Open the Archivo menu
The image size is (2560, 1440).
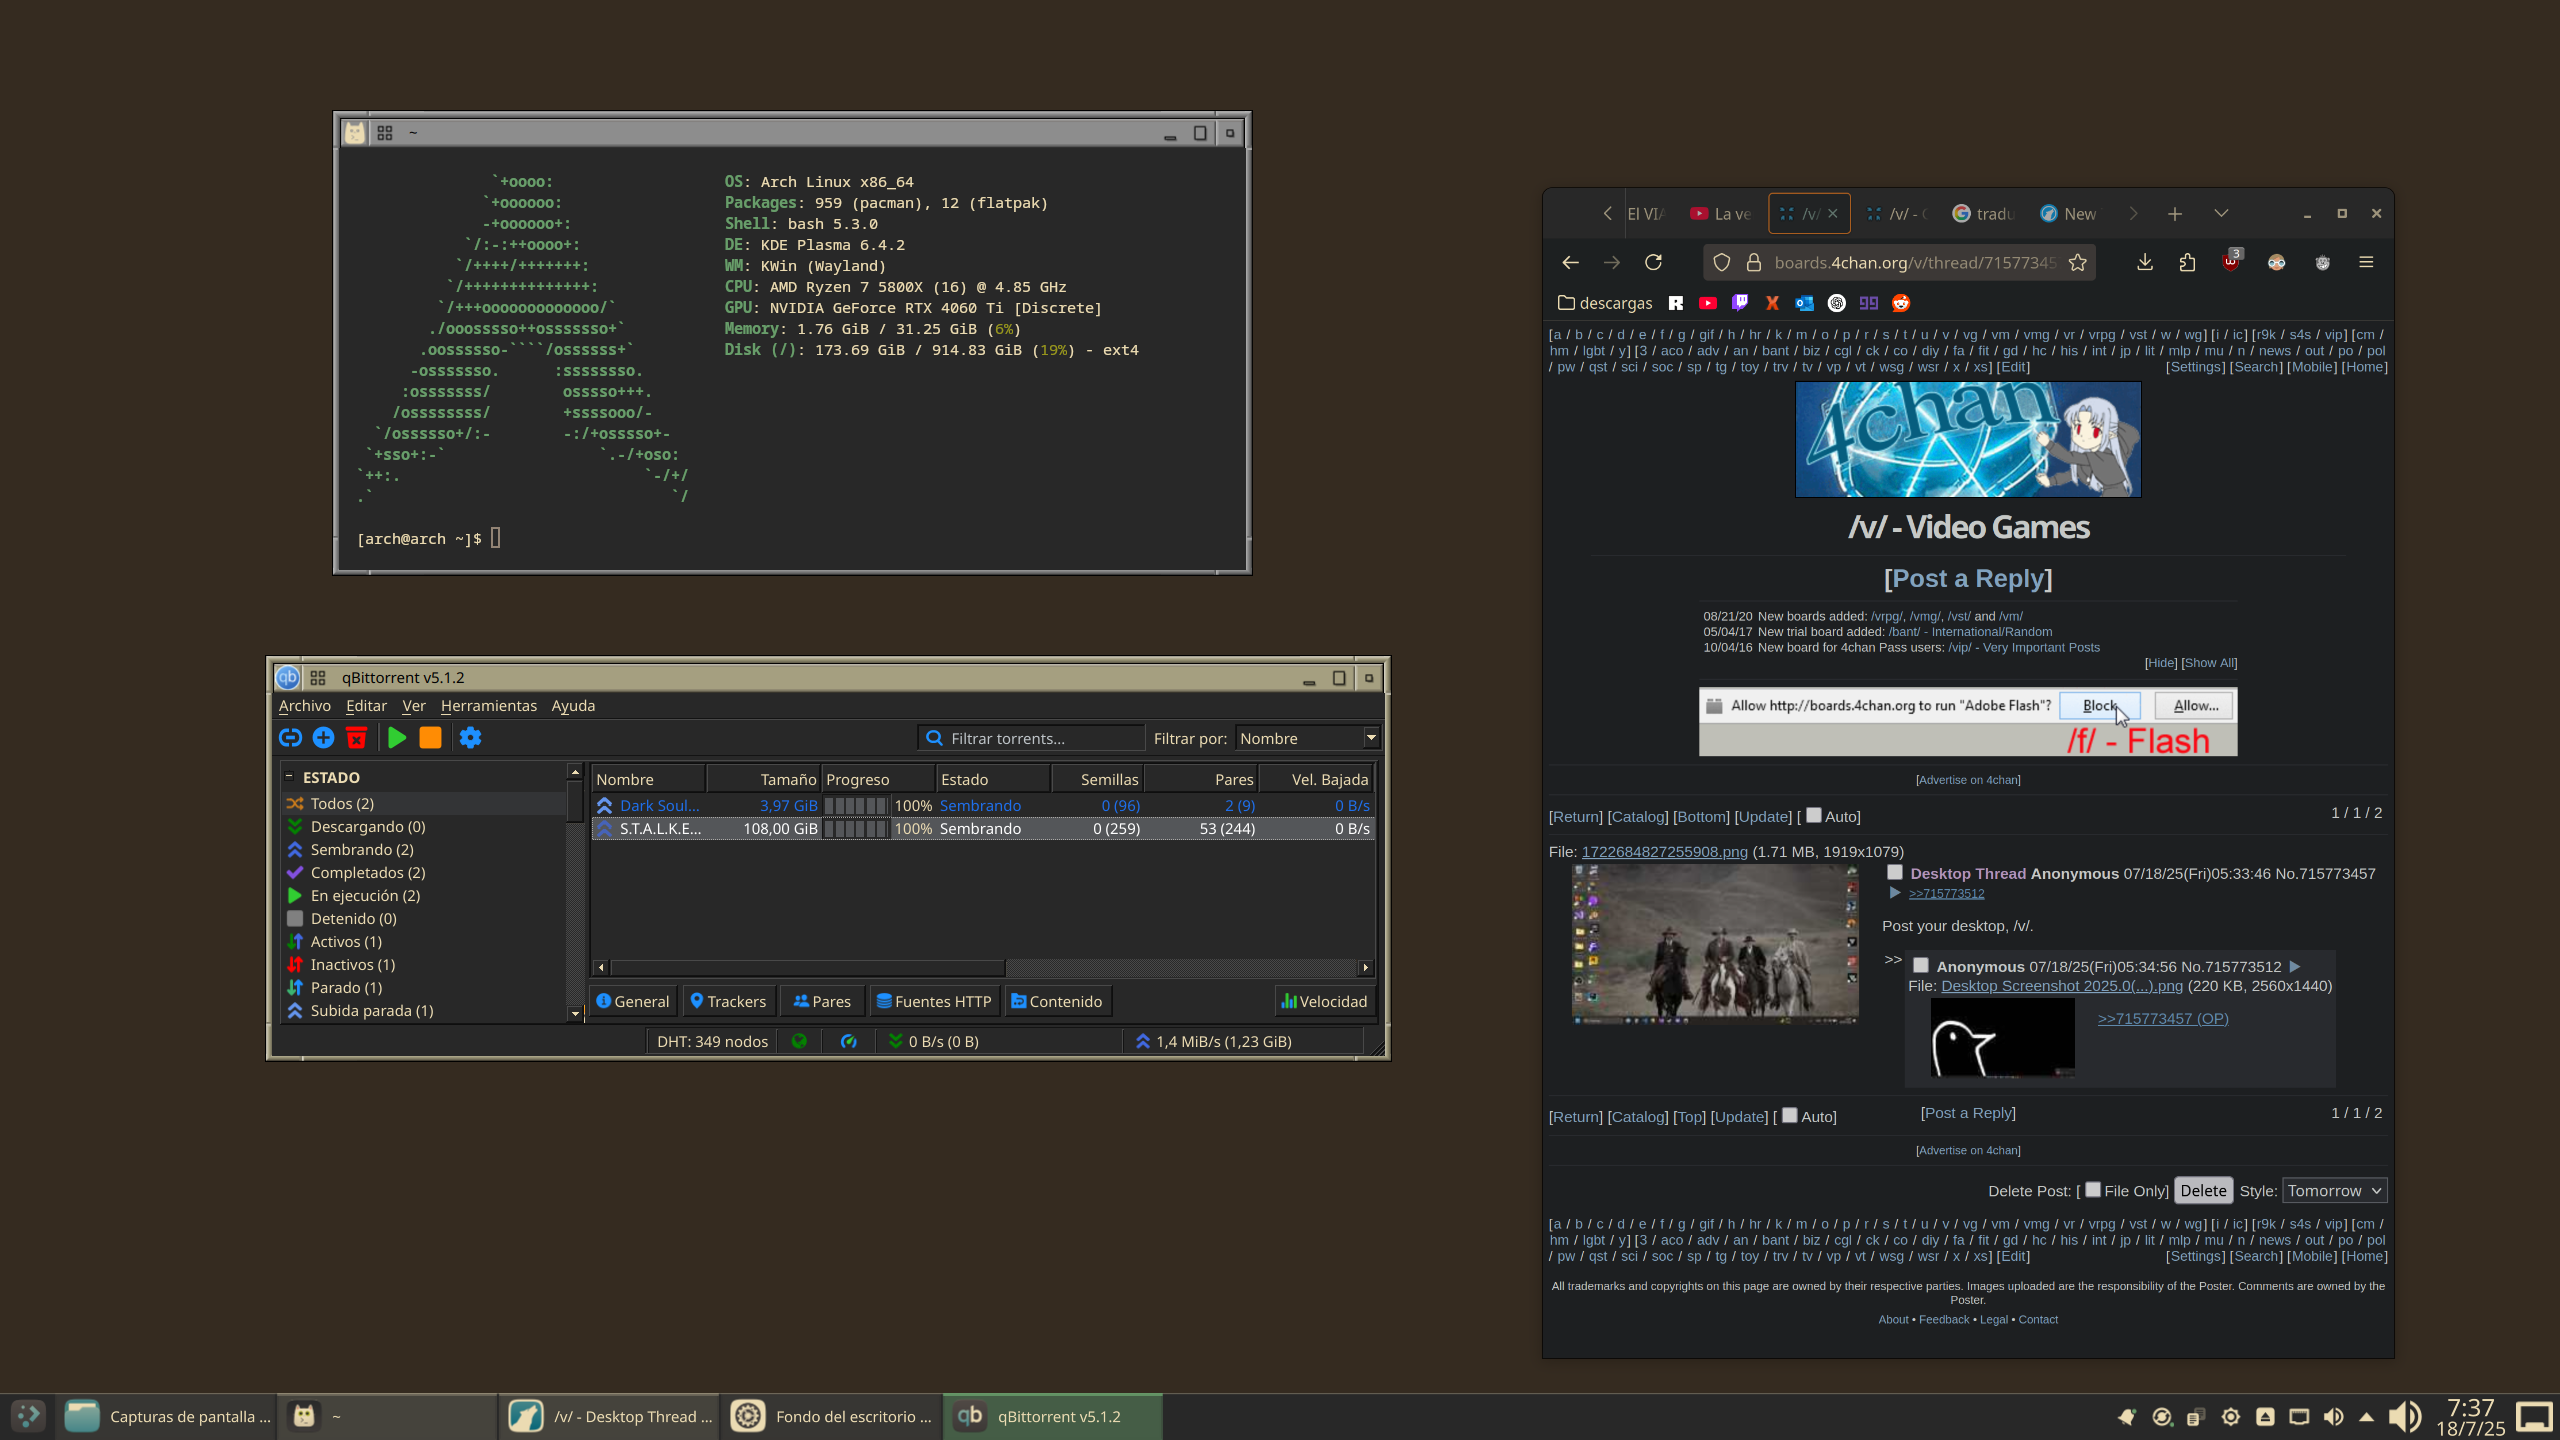[304, 706]
